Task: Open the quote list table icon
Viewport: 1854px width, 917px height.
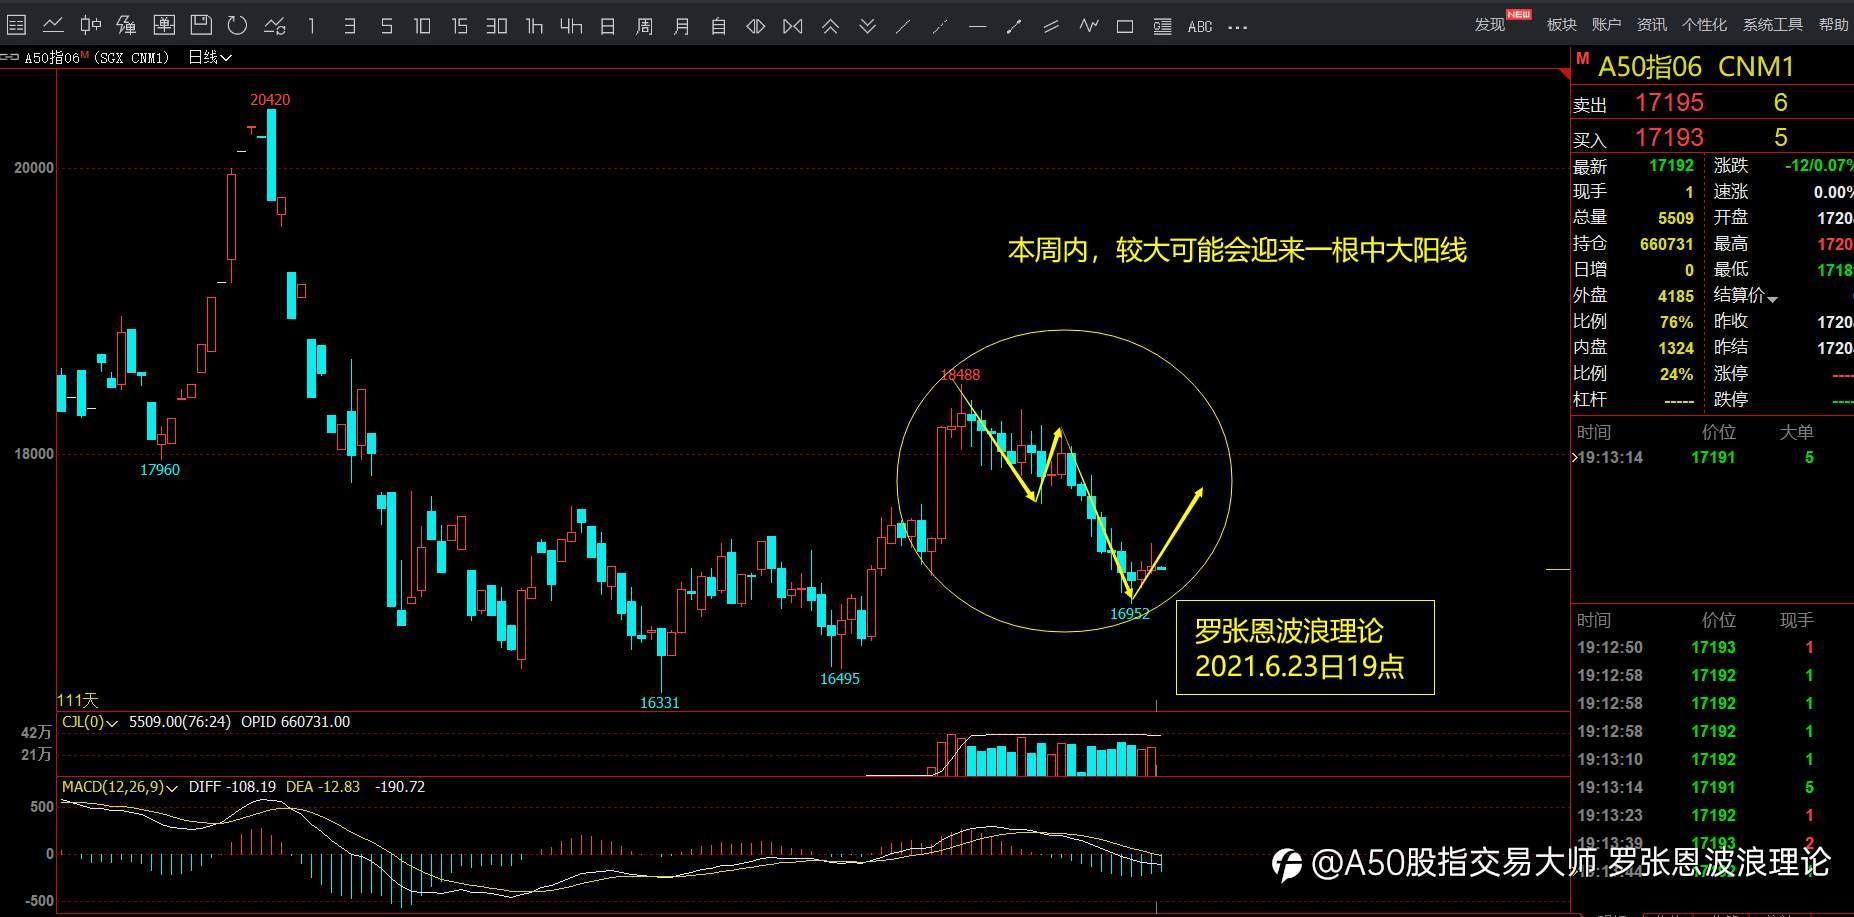Action: click(x=16, y=26)
